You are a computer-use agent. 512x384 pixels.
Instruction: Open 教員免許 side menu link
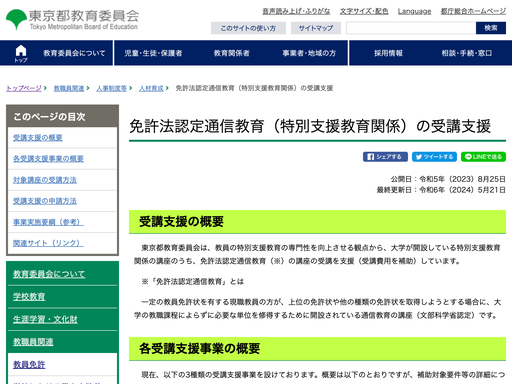point(29,365)
